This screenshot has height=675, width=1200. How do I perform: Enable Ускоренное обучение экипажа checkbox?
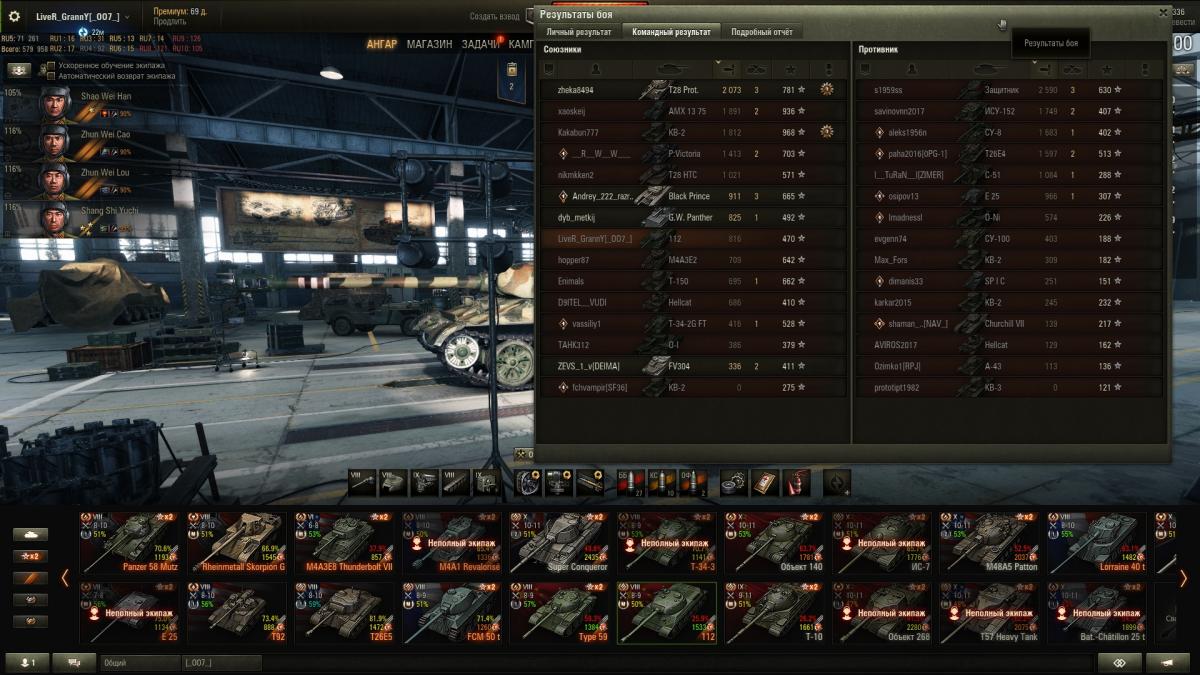[51, 66]
